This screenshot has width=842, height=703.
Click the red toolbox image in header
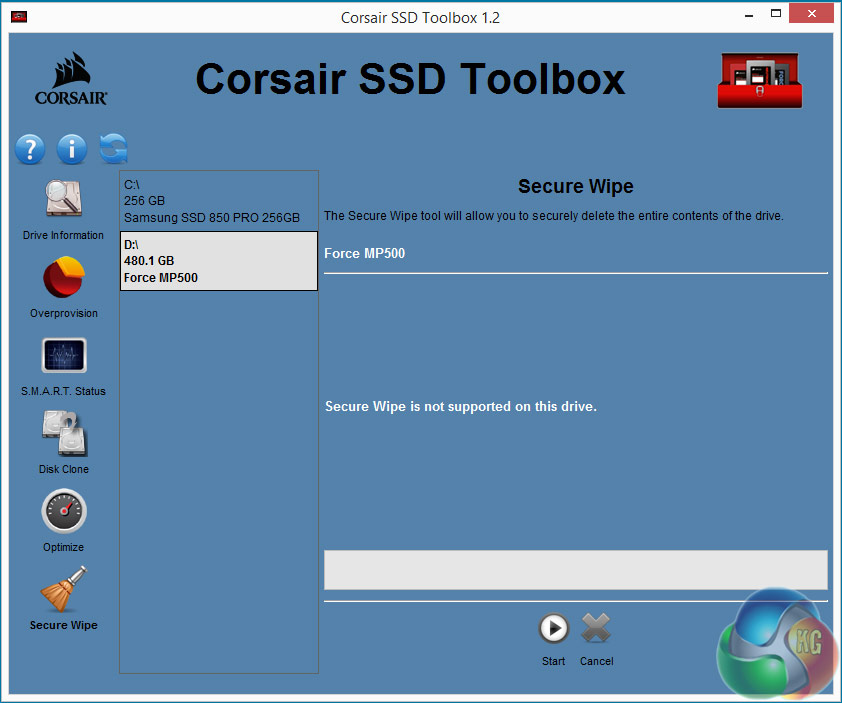coord(760,82)
